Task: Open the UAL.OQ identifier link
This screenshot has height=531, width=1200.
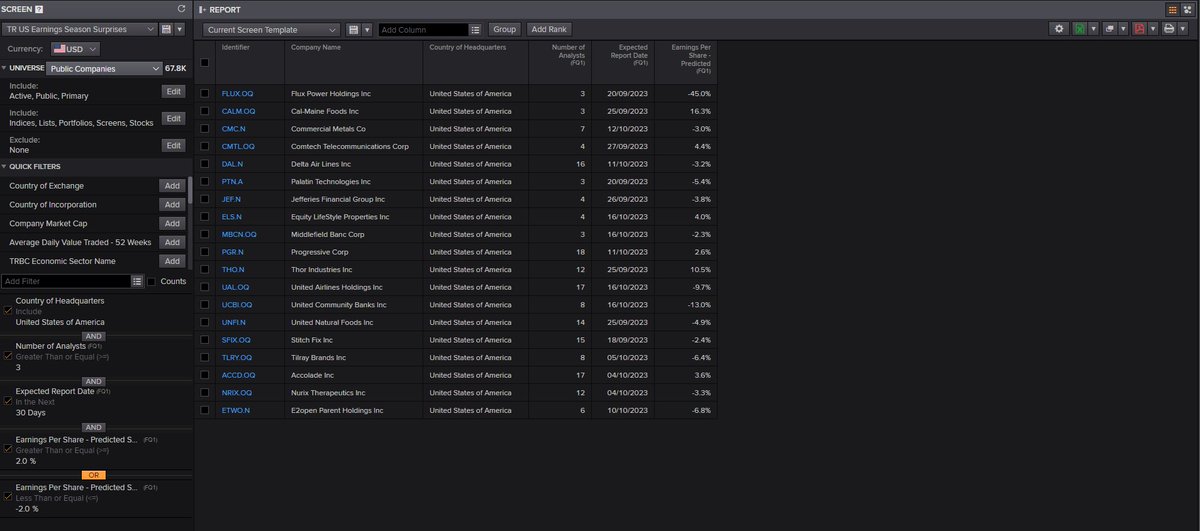Action: [236, 287]
